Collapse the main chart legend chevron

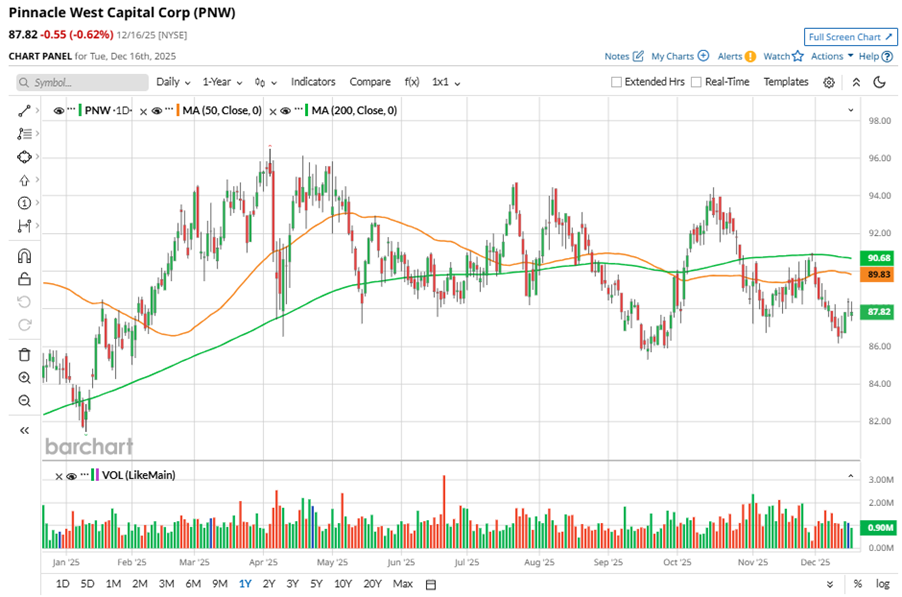click(851, 110)
